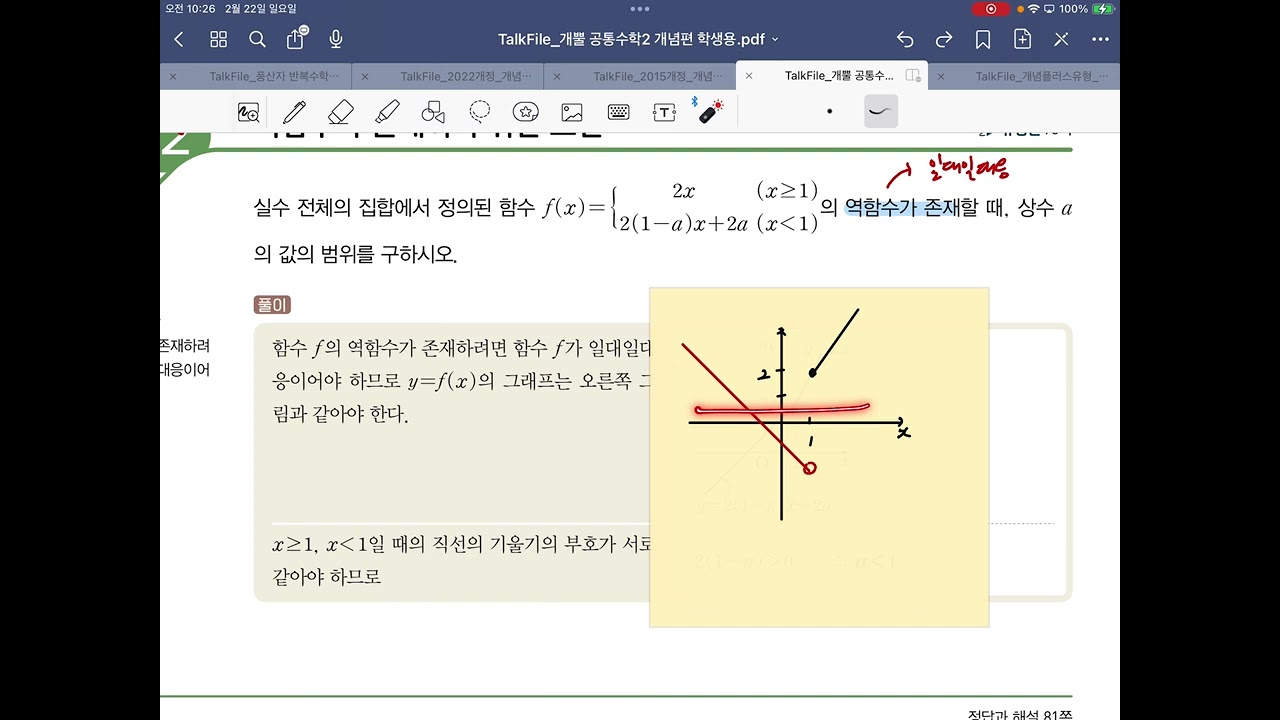Close the TalkFile_개뿔 공통수 tab
Screen dimensions: 1280x720
(749, 76)
